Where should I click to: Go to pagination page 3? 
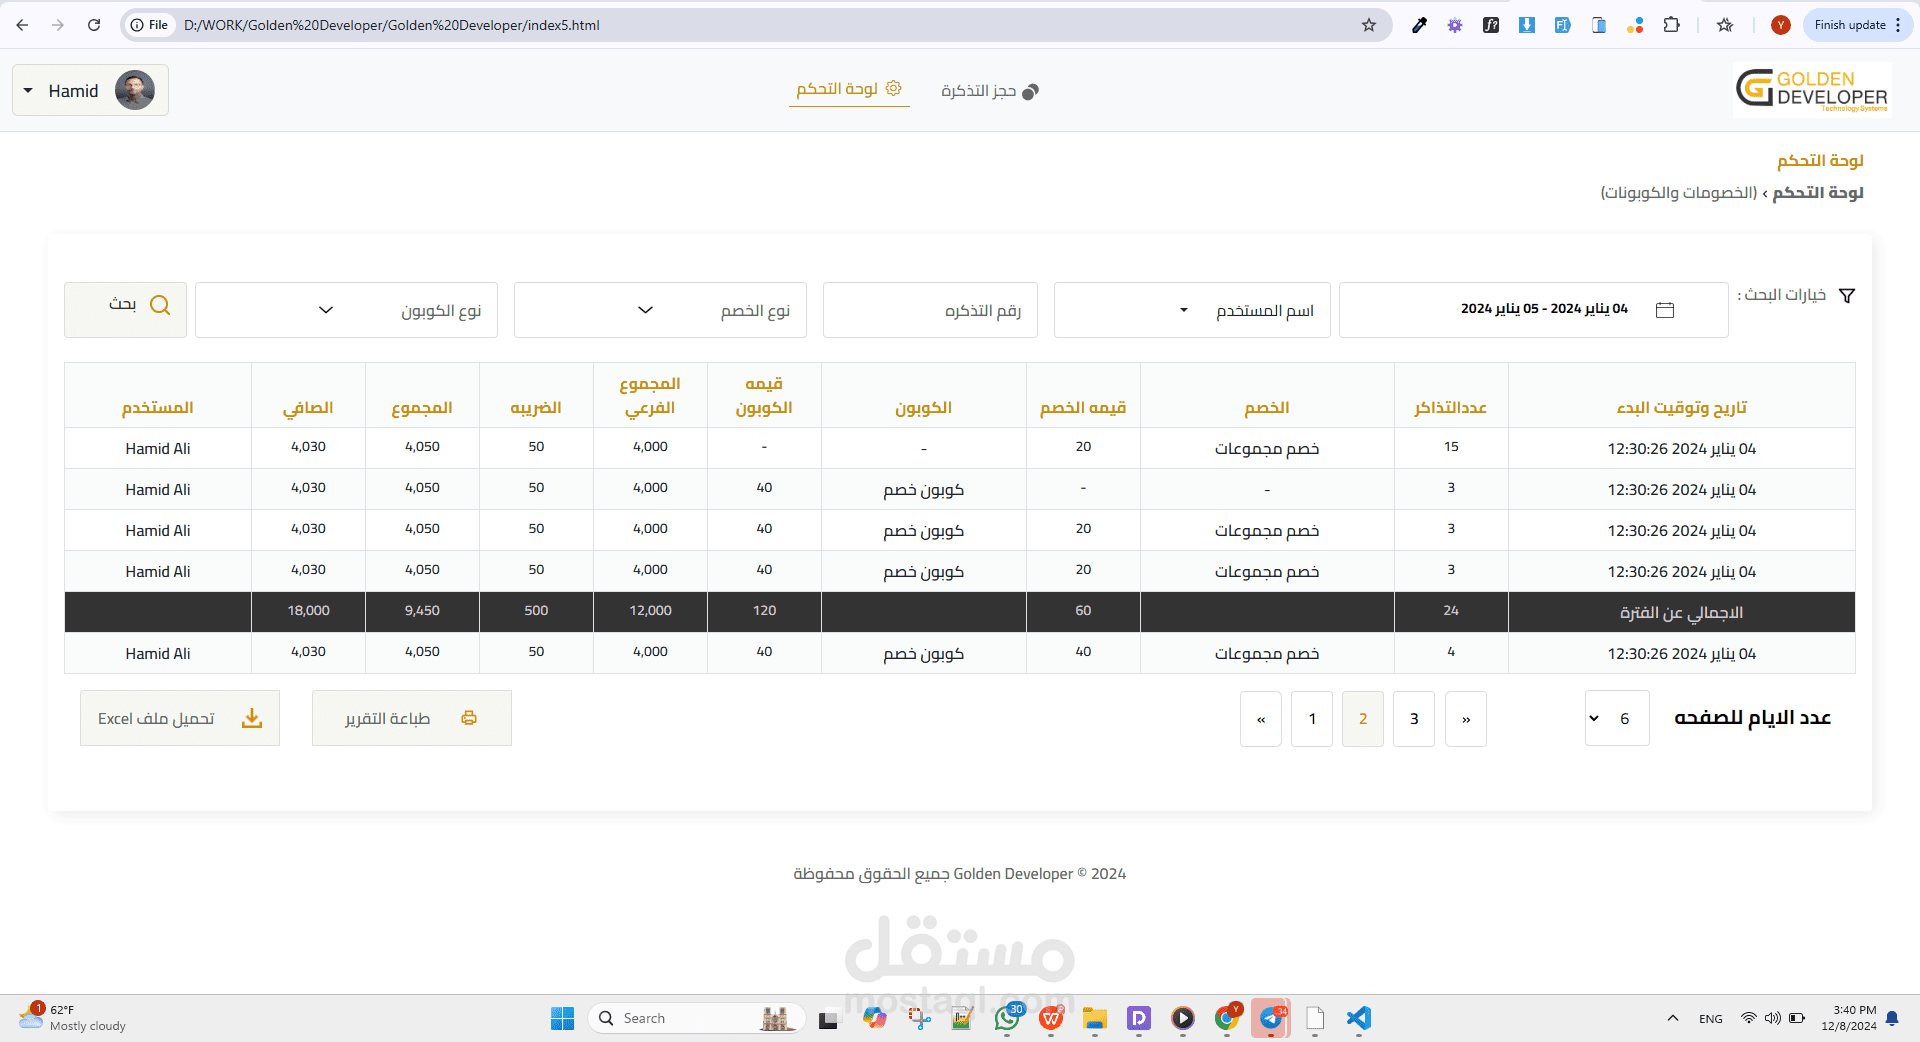pos(1414,719)
